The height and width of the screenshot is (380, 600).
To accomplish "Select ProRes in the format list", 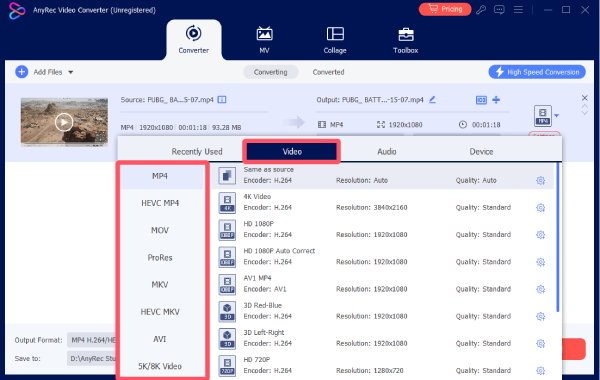I will [x=160, y=258].
